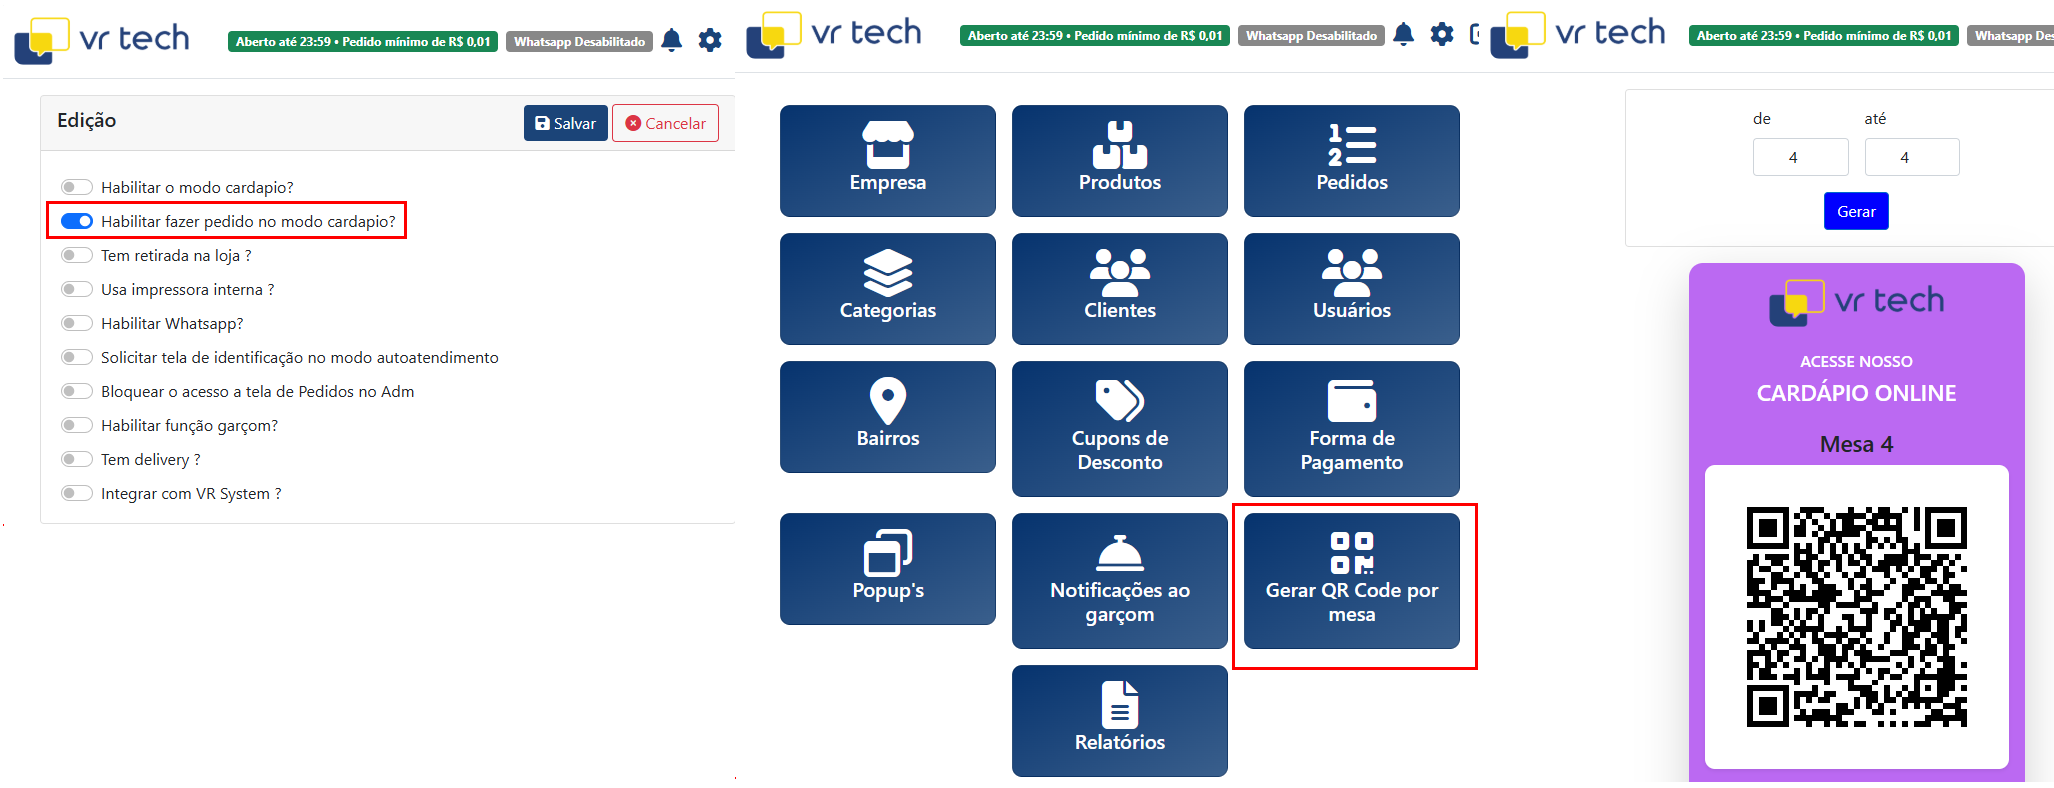Click the 'de' table number field
2054x788 pixels.
[1800, 157]
